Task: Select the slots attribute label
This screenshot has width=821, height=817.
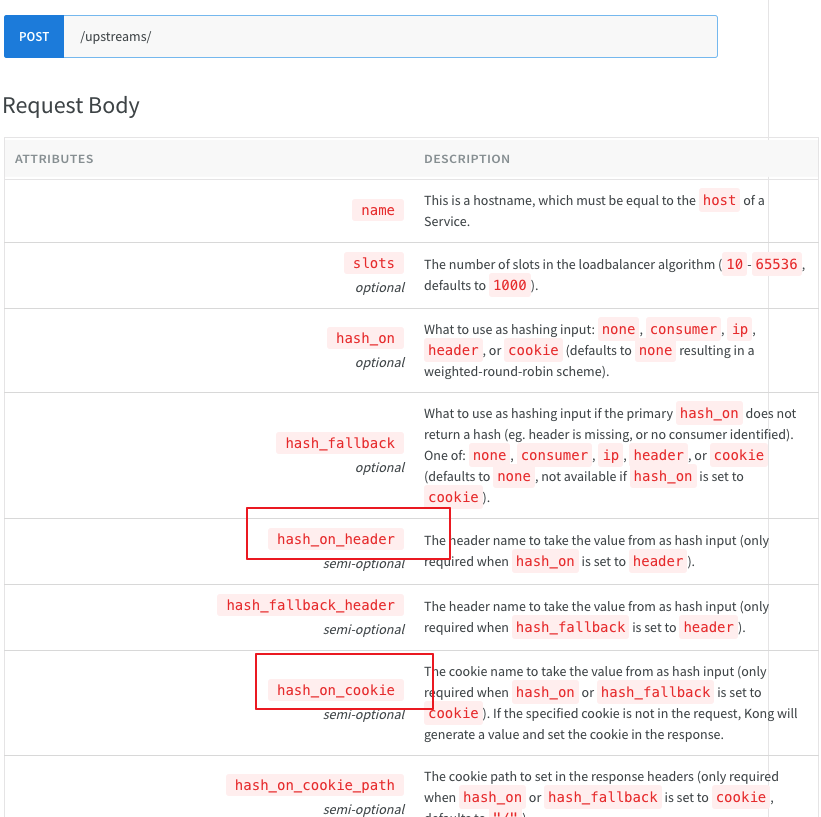Action: click(373, 262)
